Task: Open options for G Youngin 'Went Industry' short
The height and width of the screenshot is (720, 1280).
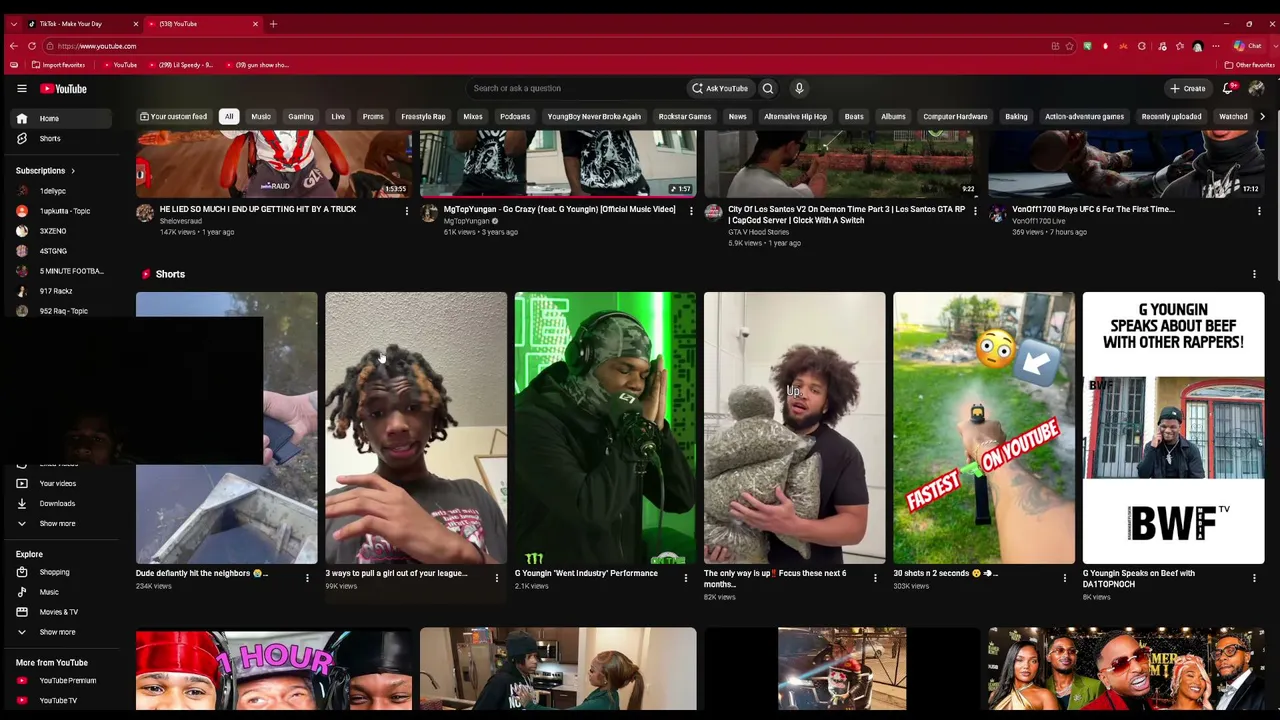Action: coord(686,578)
